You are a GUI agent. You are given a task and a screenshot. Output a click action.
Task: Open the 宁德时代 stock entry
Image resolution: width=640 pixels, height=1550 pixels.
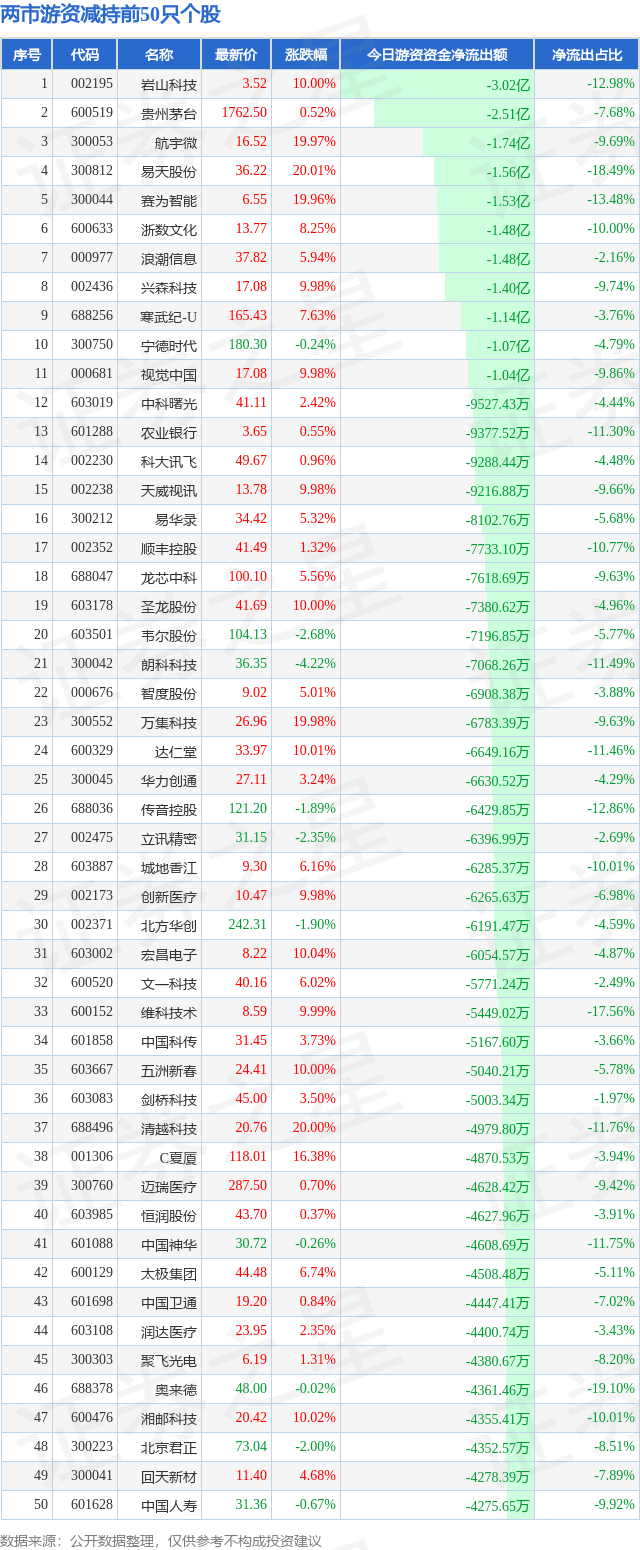(x=169, y=345)
